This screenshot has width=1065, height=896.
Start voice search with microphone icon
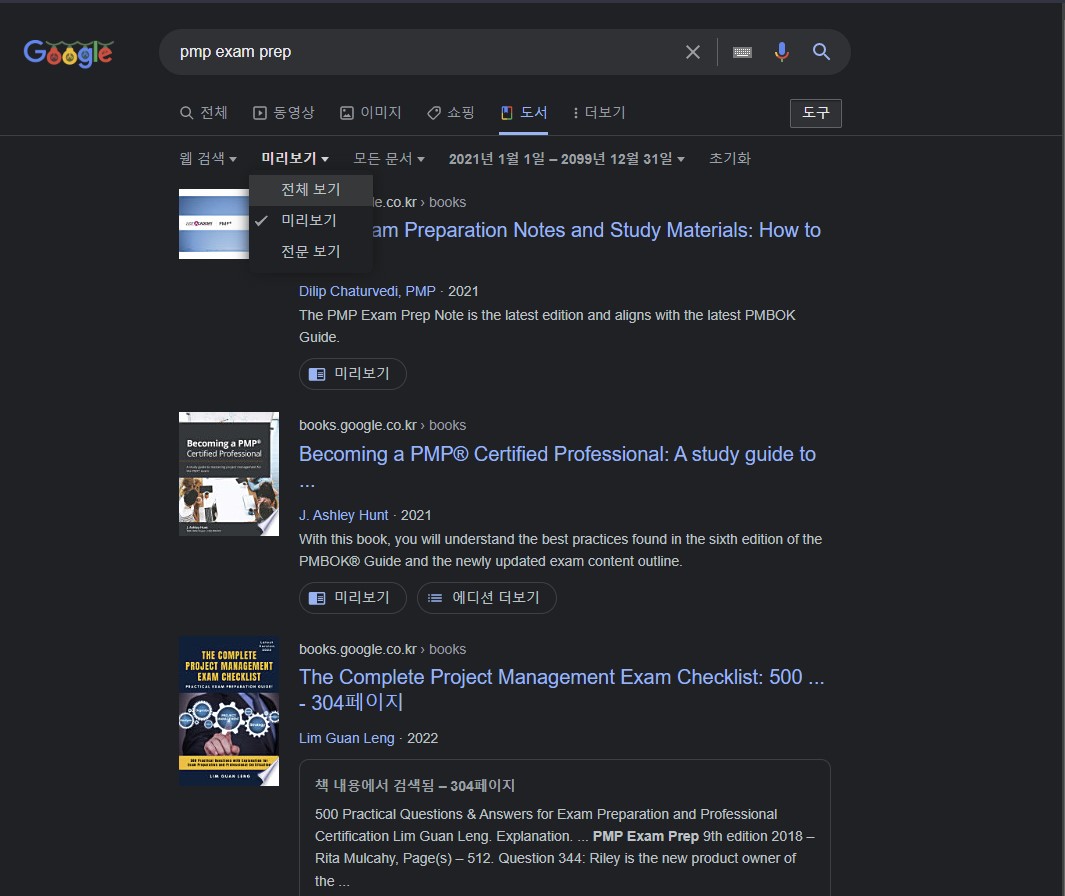tap(782, 52)
